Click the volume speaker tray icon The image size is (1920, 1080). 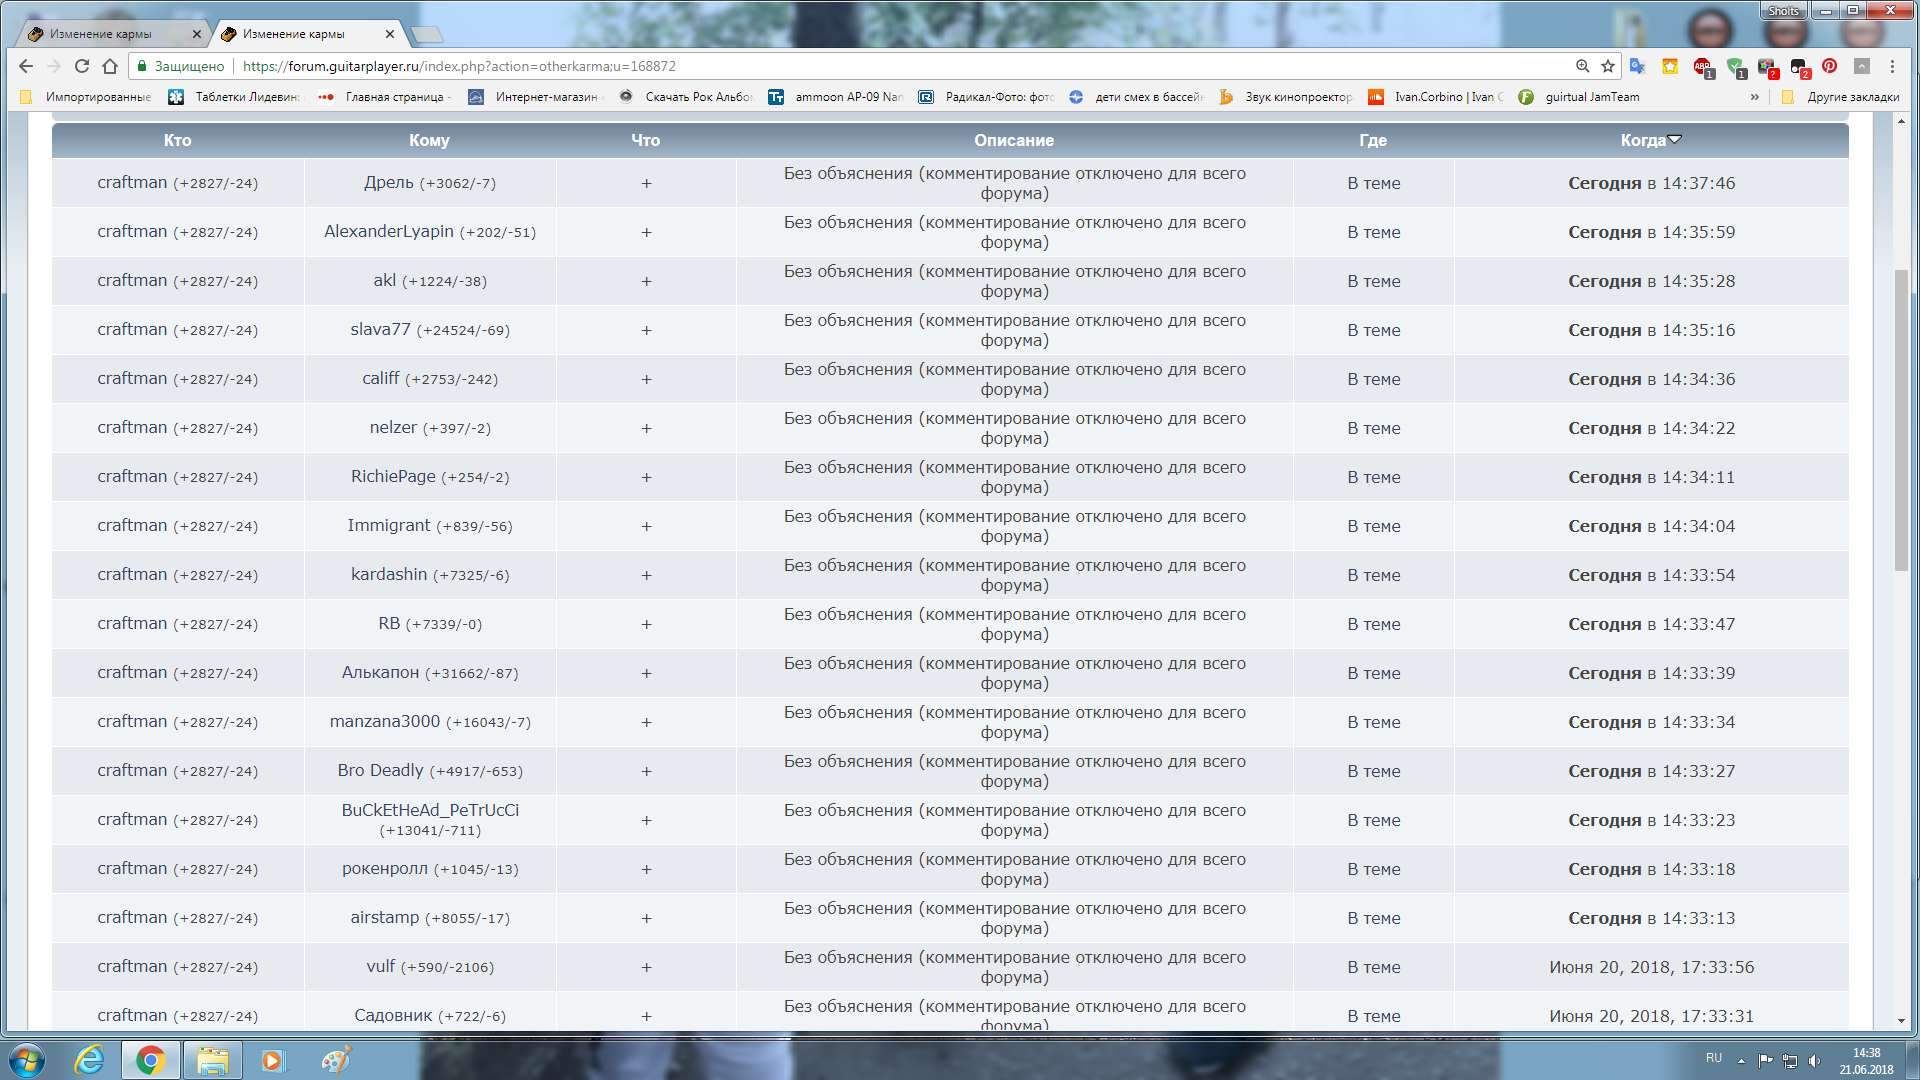[x=1814, y=1060]
